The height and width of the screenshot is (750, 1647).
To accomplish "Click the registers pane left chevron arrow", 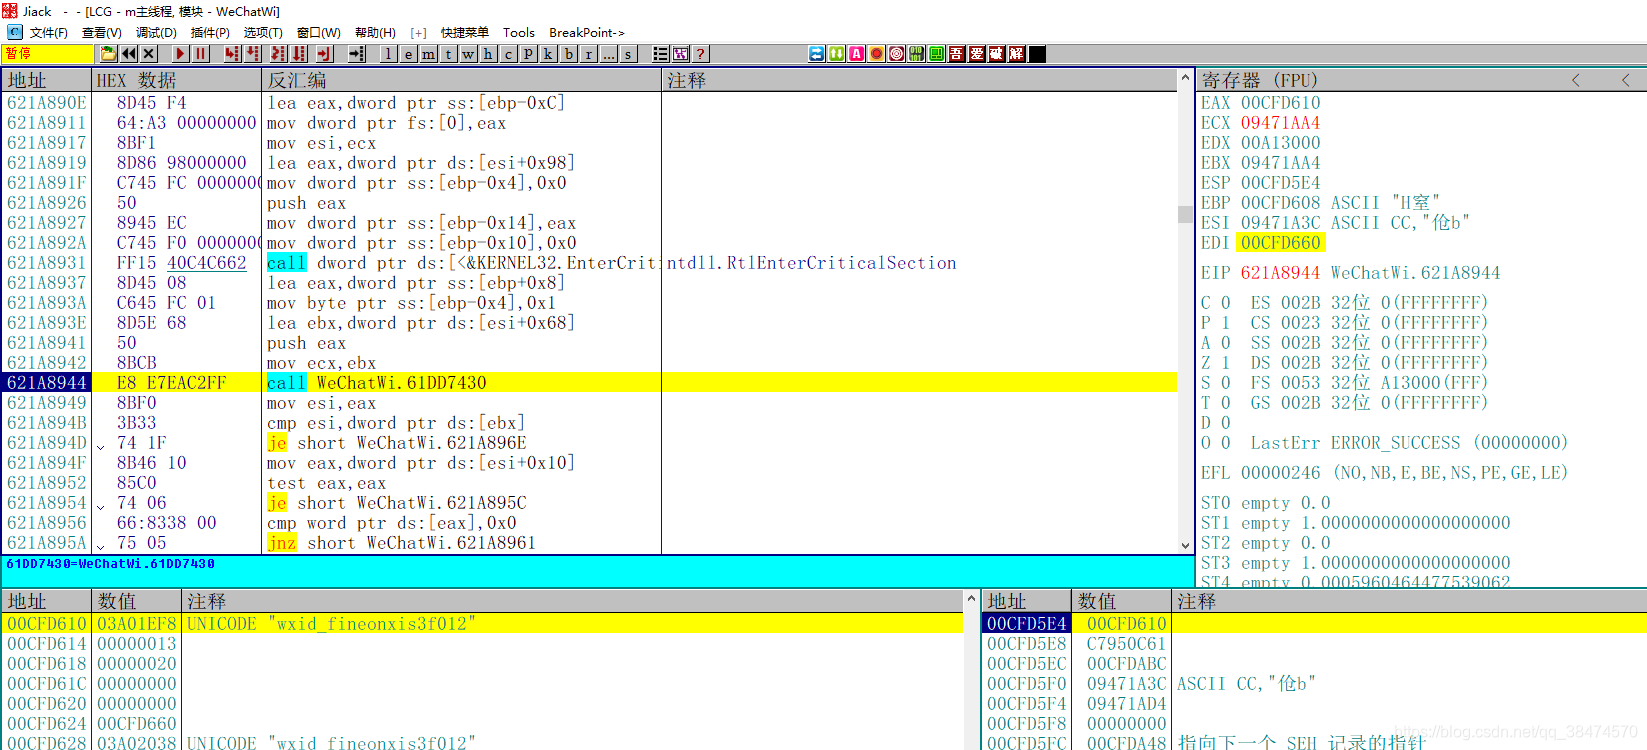I will click(x=1576, y=80).
